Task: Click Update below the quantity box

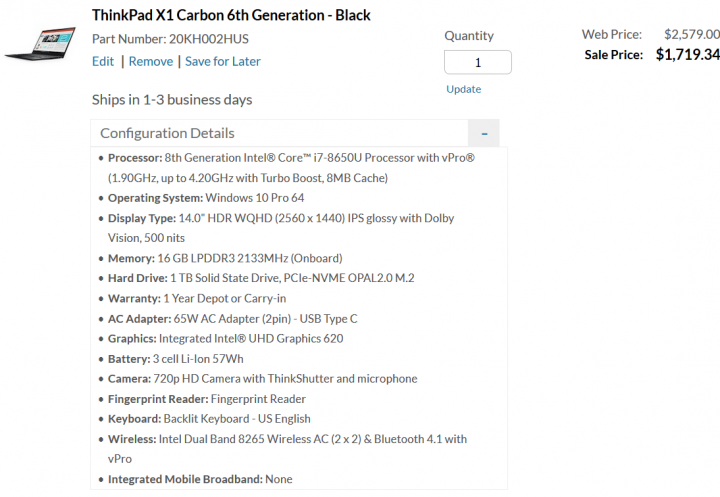Action: [x=464, y=89]
